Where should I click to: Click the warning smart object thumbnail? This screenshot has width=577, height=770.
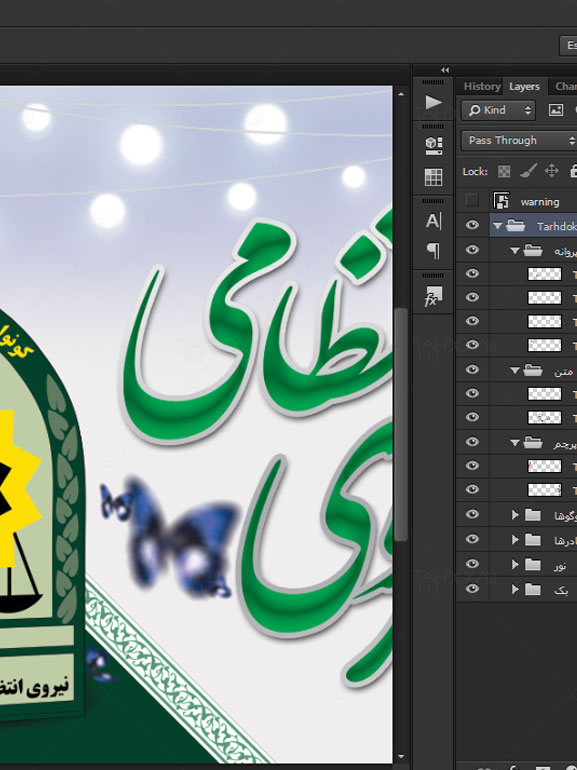[x=501, y=201]
